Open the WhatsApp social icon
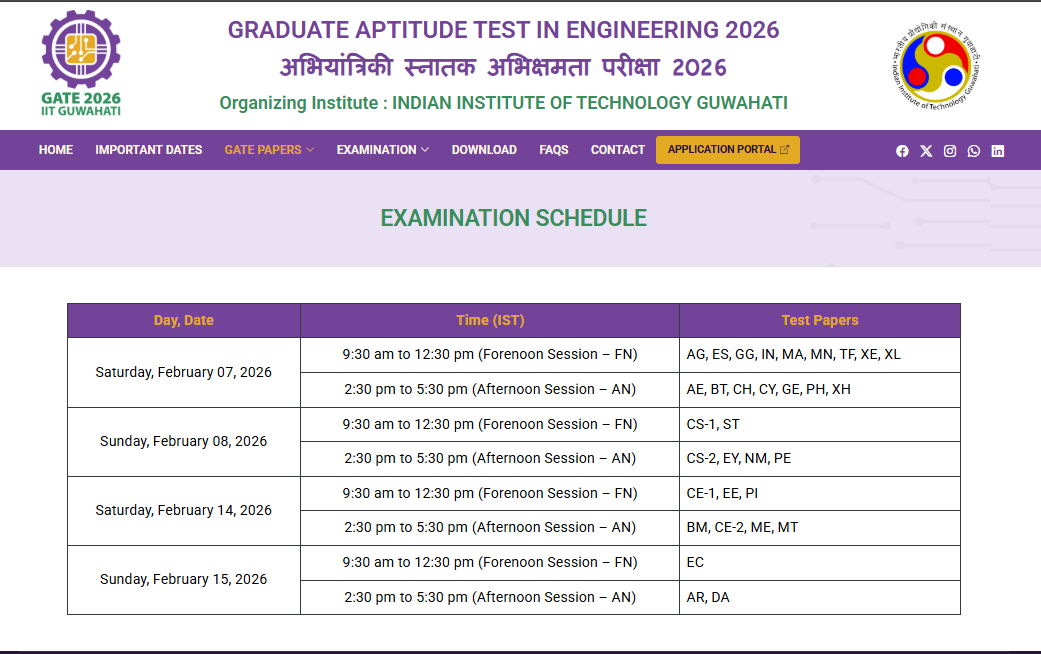This screenshot has width=1041, height=654. (974, 151)
